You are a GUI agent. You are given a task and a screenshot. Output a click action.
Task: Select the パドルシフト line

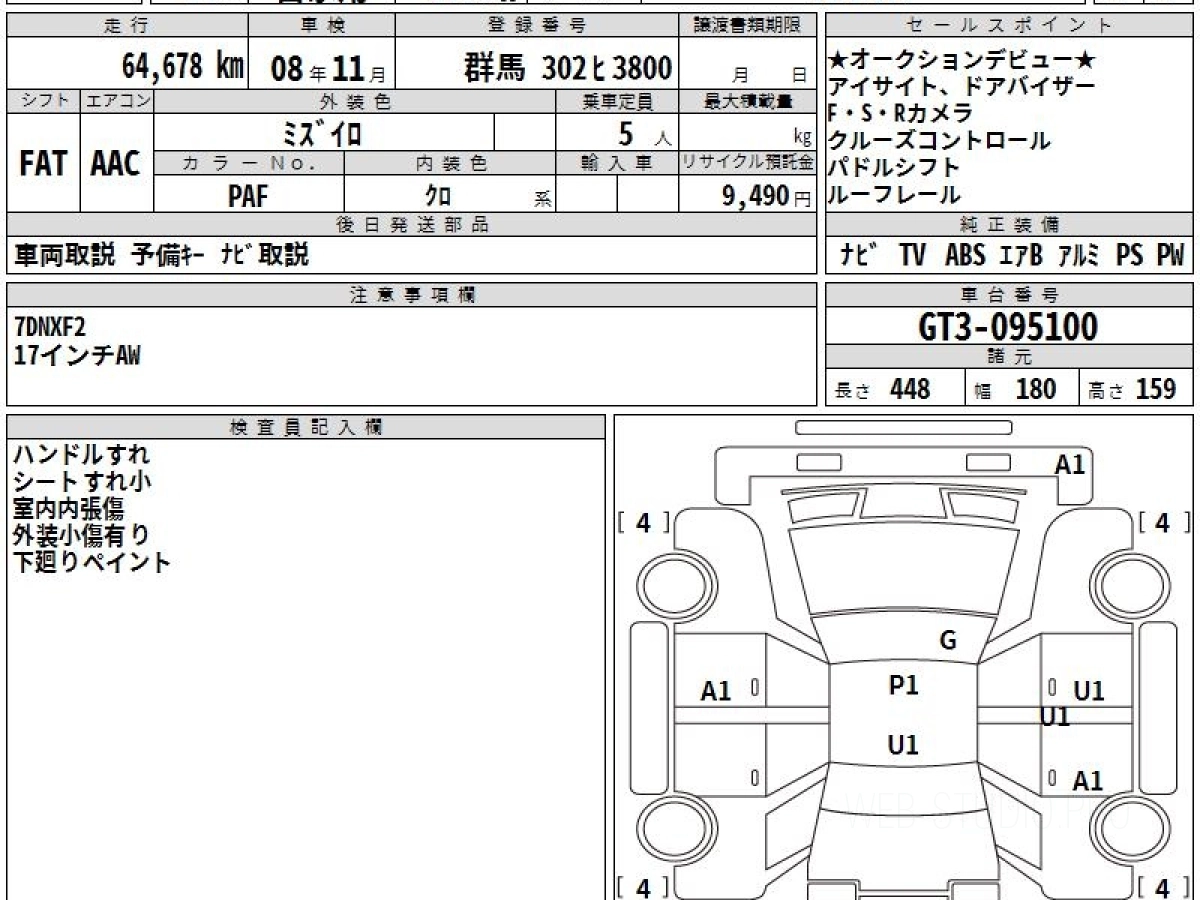pos(894,167)
